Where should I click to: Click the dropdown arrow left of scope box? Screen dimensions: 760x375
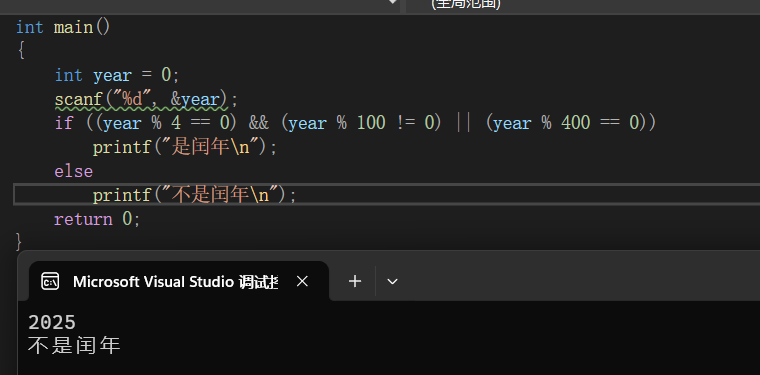[x=393, y=3]
